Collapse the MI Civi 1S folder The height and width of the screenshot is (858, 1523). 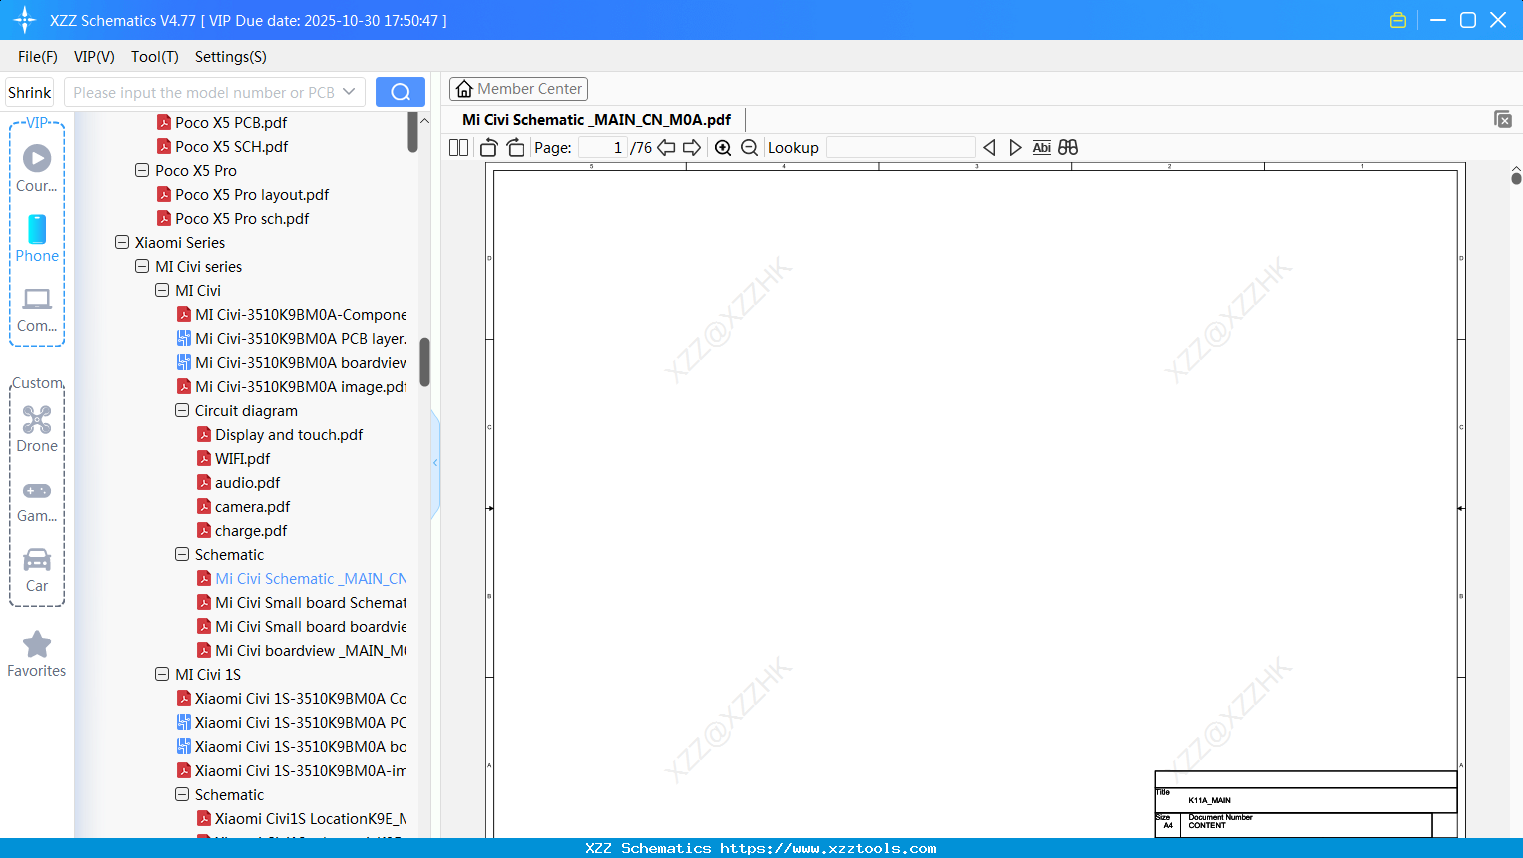162,675
